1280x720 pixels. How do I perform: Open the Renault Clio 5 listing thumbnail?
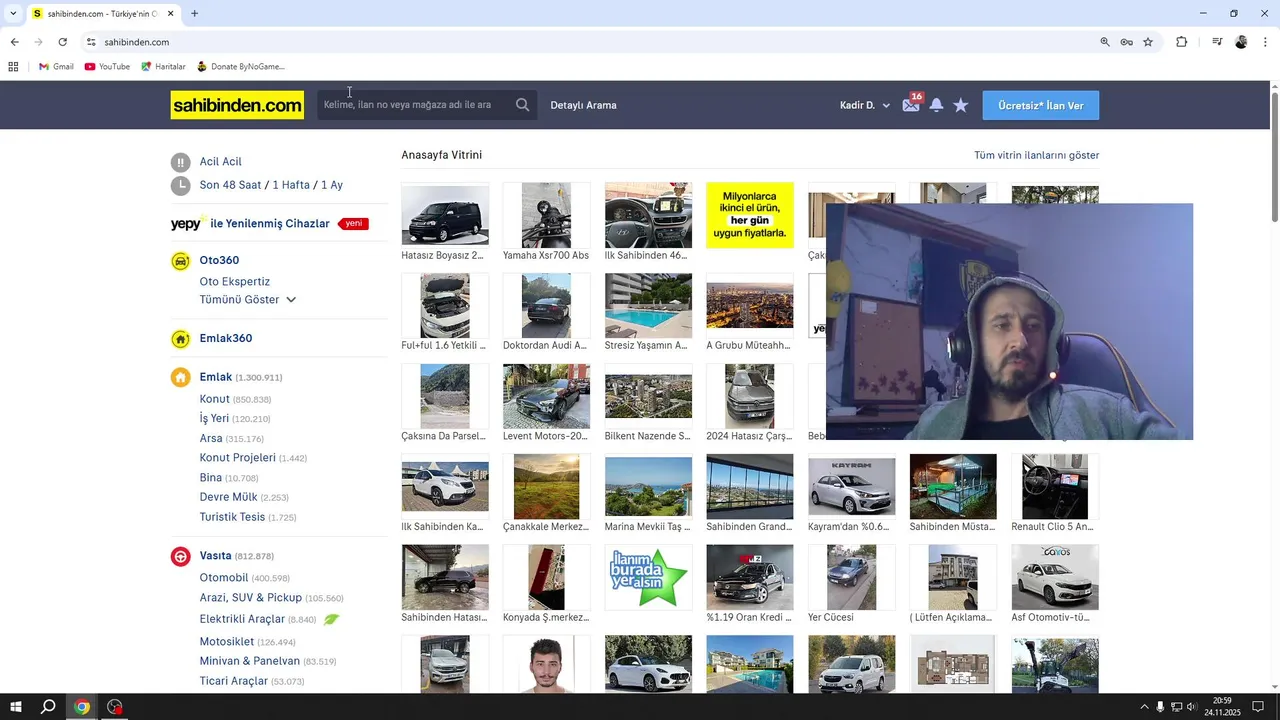point(1055,487)
